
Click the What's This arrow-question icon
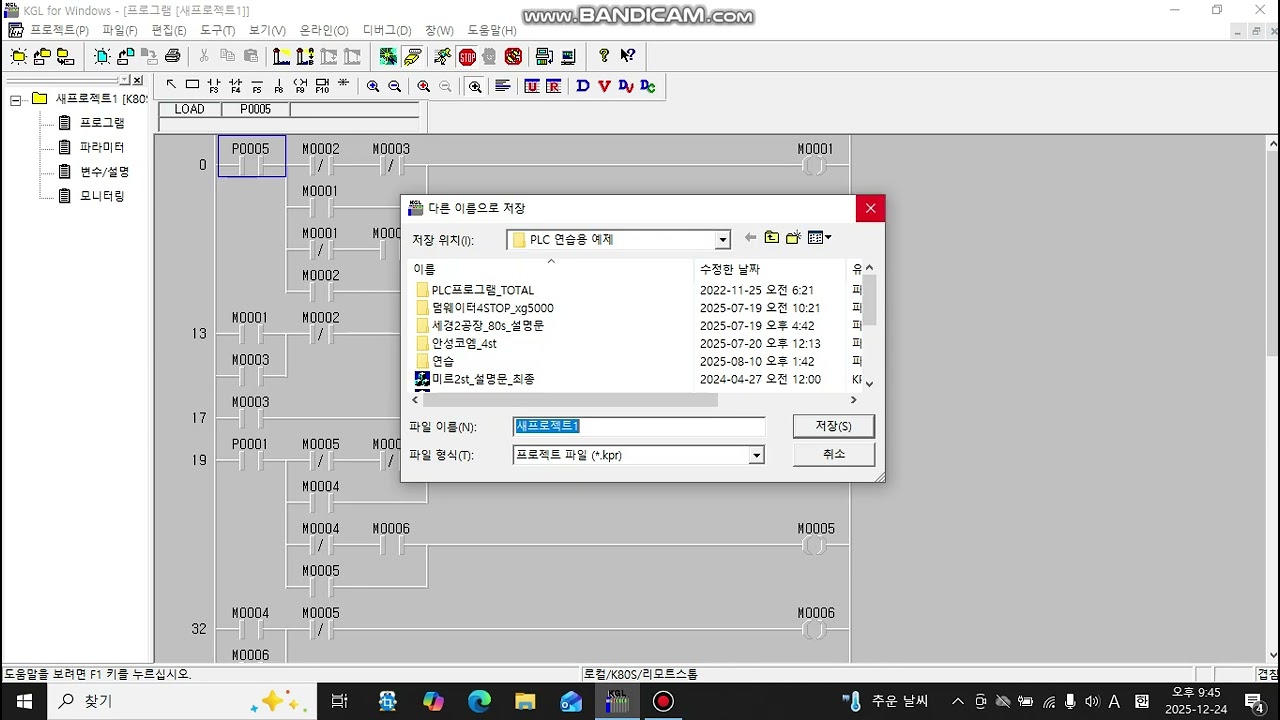[x=628, y=56]
